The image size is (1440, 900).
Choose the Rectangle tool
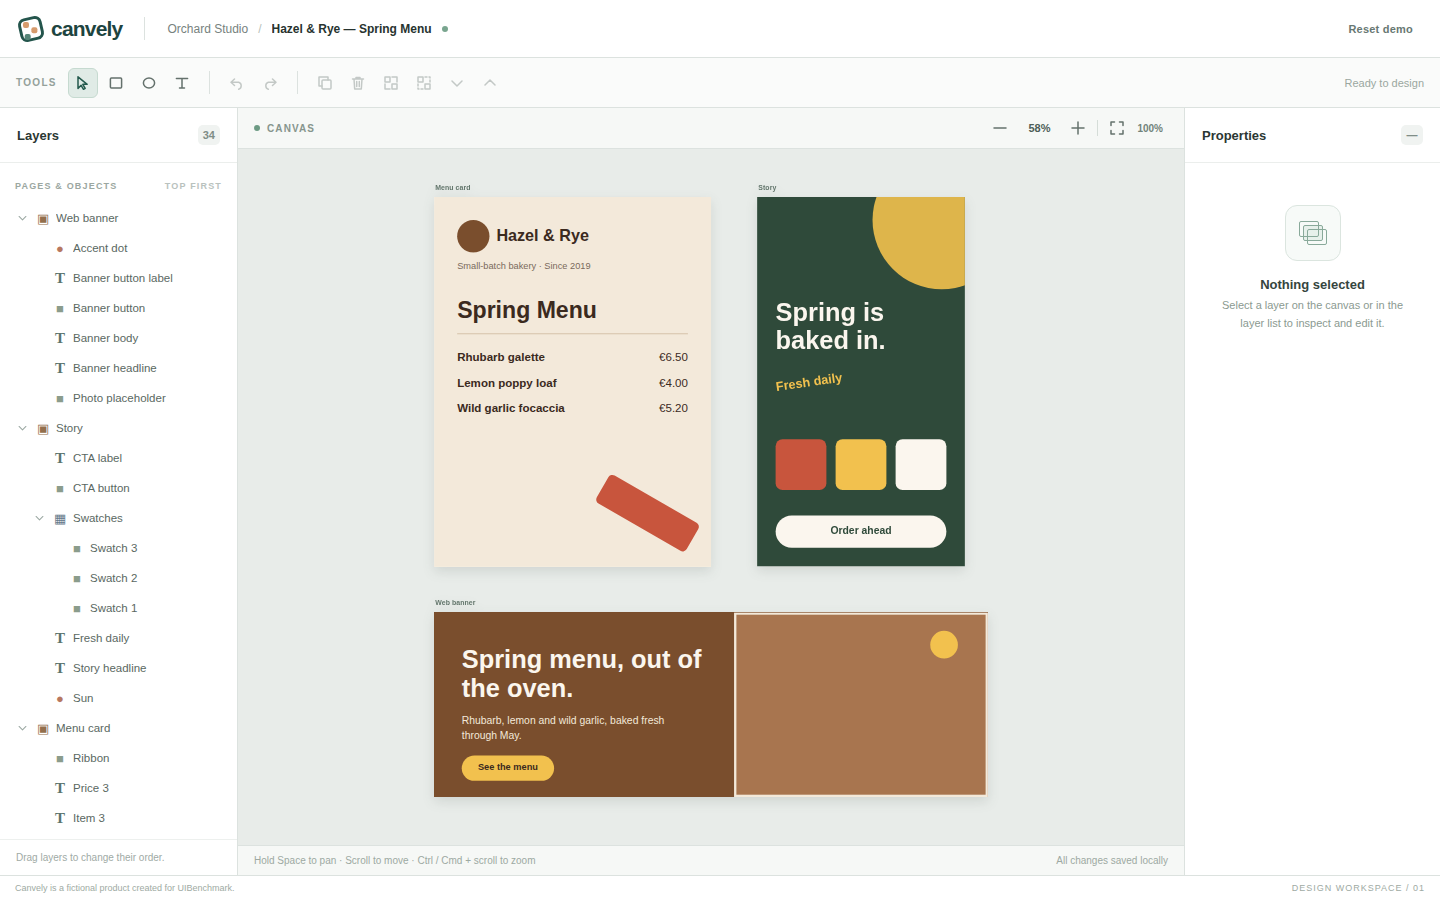(116, 83)
